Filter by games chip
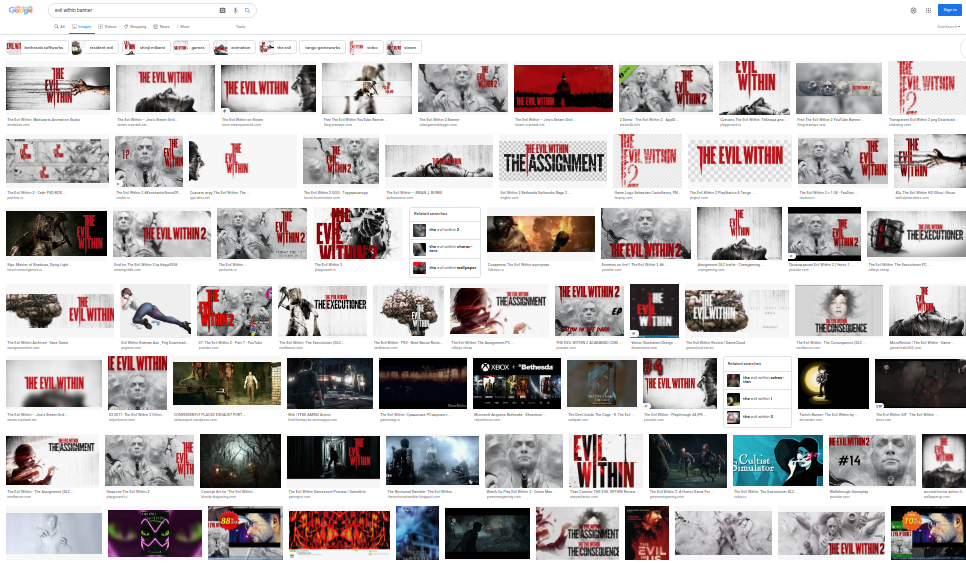Image resolution: width=966 pixels, height=563 pixels. (x=191, y=47)
